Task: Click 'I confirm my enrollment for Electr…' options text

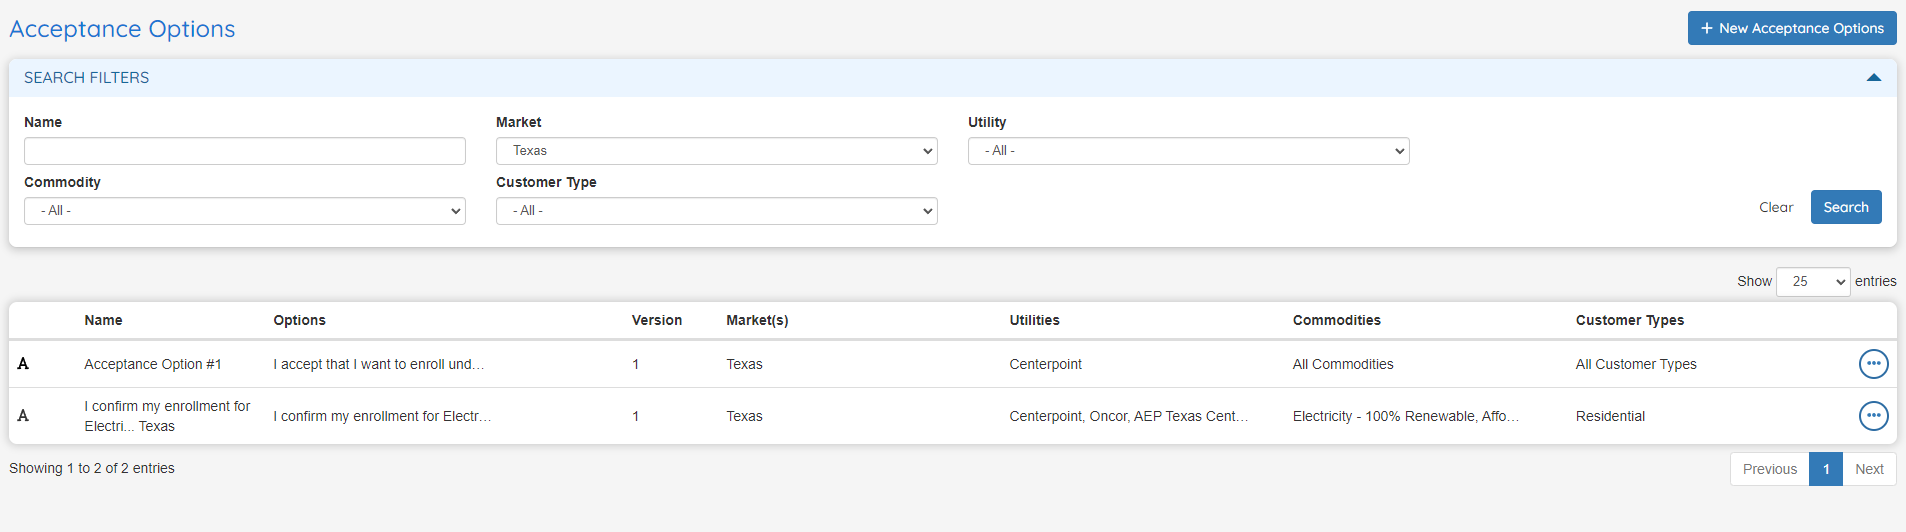Action: pos(382,416)
